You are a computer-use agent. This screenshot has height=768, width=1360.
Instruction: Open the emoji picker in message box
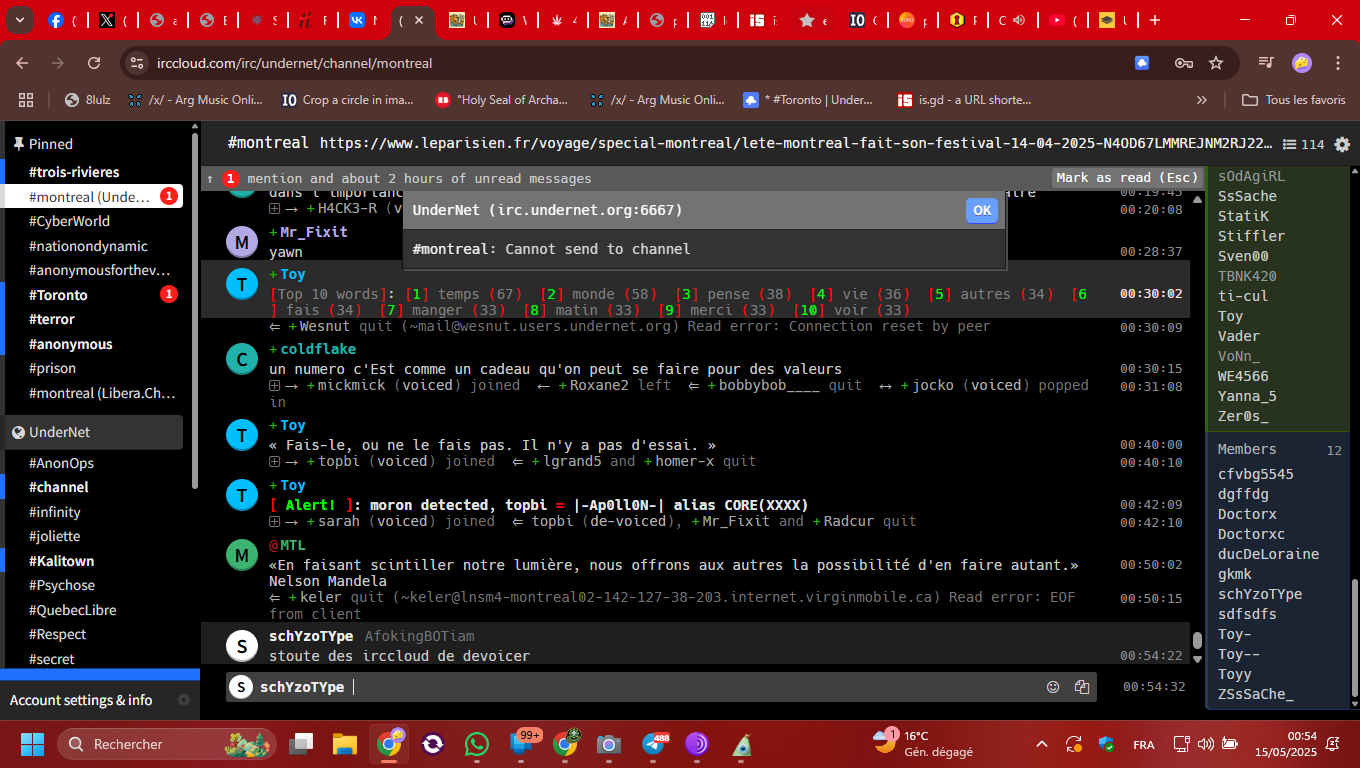[1052, 687]
